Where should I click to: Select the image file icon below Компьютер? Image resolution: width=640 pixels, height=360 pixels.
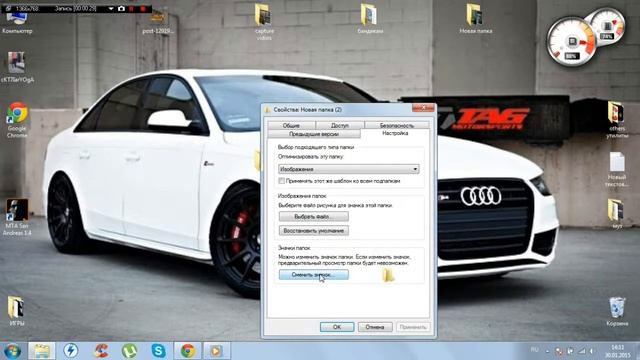[17, 68]
